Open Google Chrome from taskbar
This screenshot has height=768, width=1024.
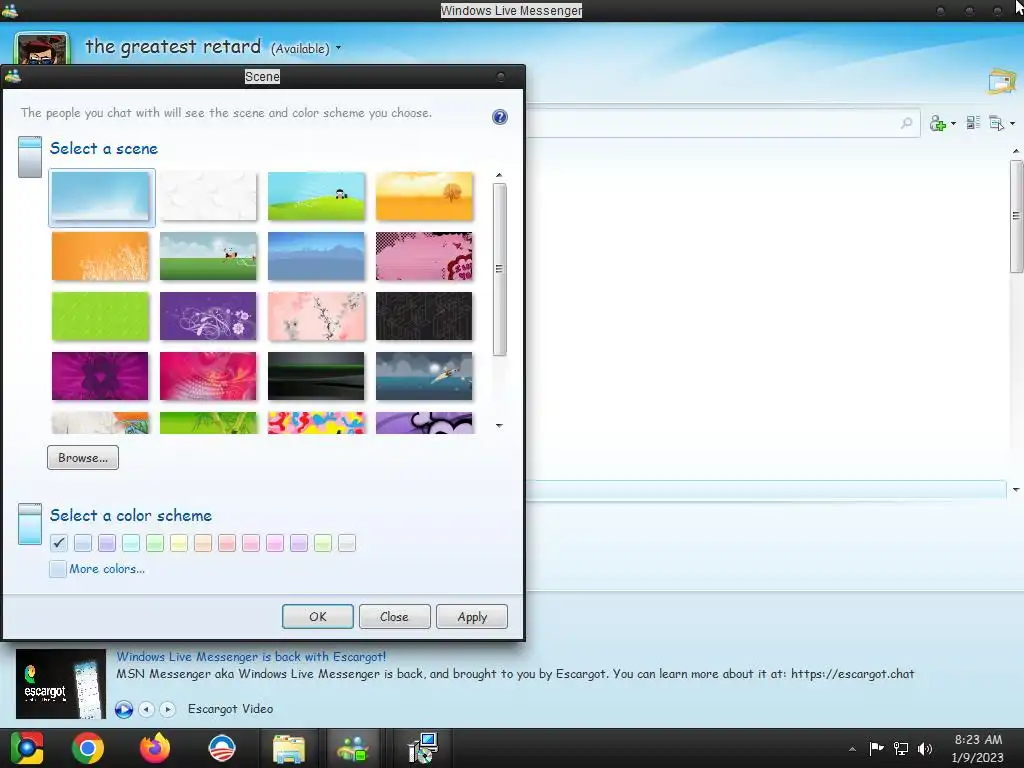click(88, 748)
